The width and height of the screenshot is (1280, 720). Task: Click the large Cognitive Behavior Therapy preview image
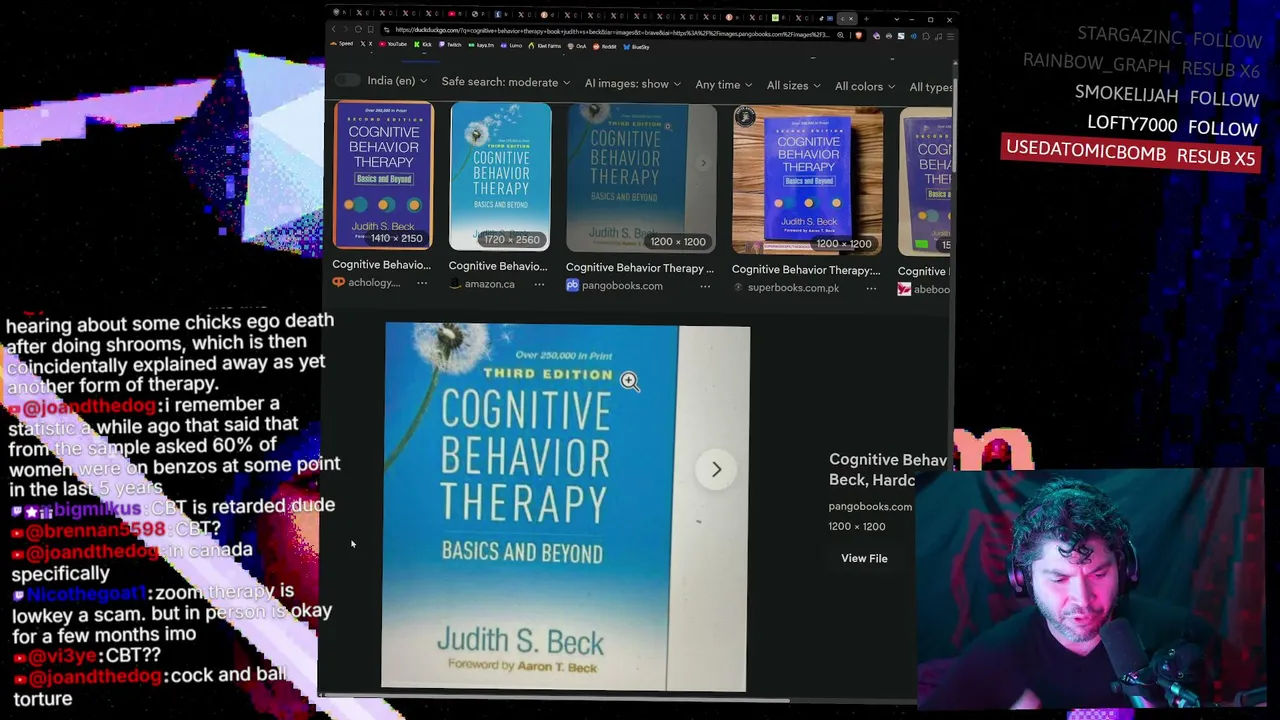566,507
